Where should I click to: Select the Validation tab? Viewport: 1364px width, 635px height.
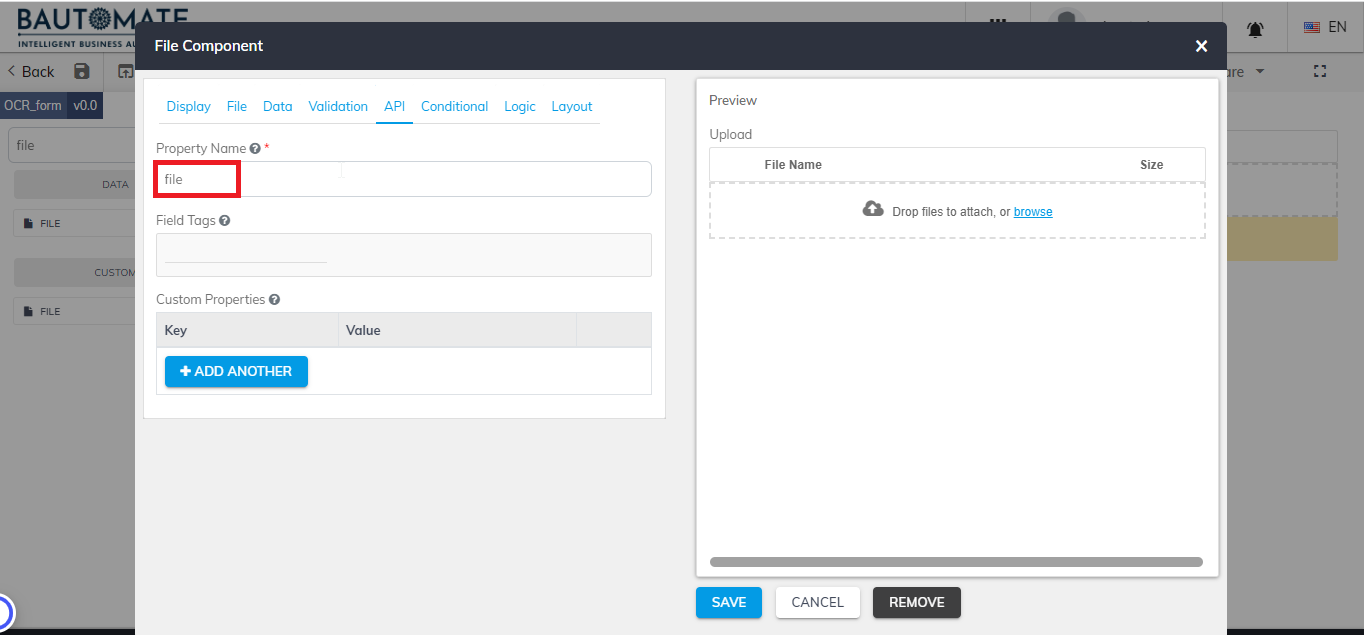pos(338,106)
